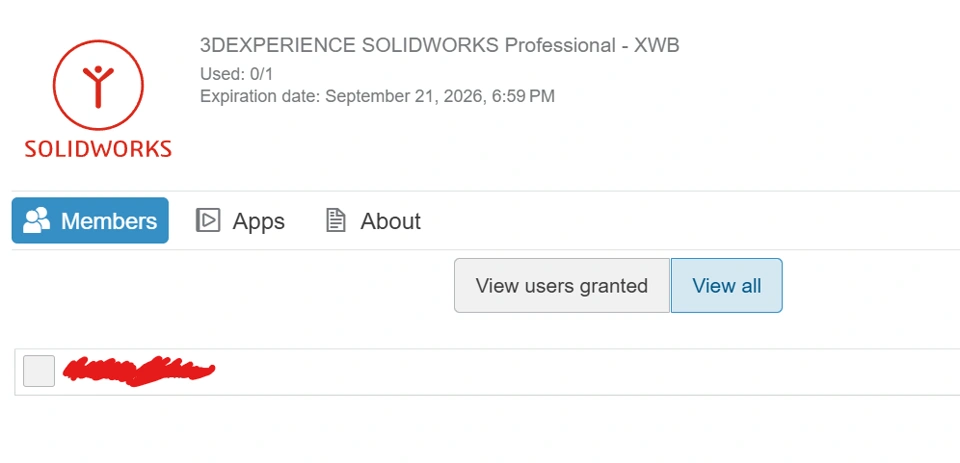Click the red SOLIDWORKS wordmark text
Image resolution: width=960 pixels, height=463 pixels.
[x=98, y=149]
